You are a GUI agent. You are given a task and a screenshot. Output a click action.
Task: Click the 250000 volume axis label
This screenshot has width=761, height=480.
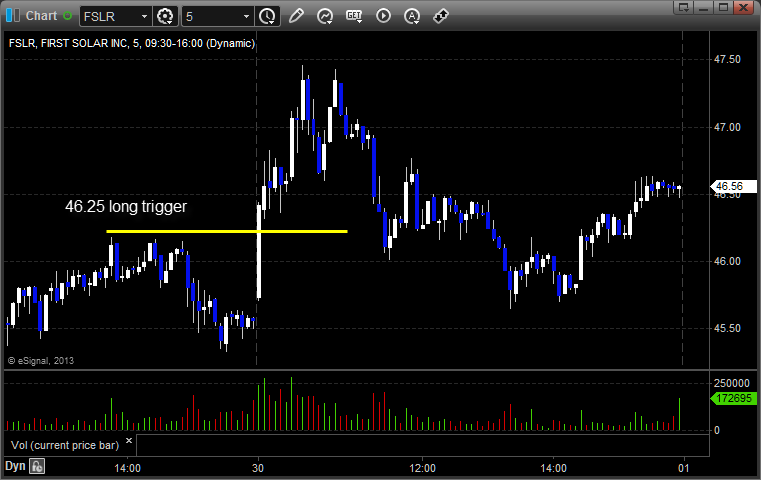pos(731,383)
